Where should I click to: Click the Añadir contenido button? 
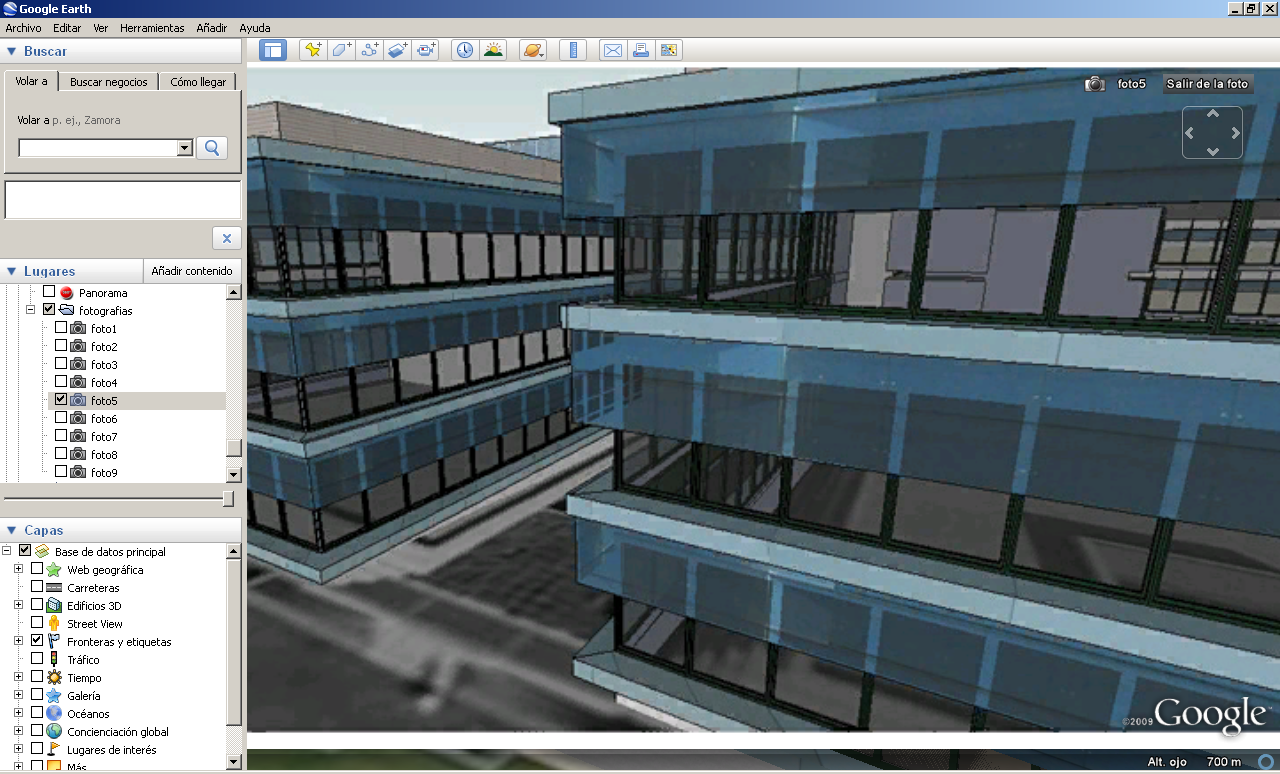click(192, 271)
